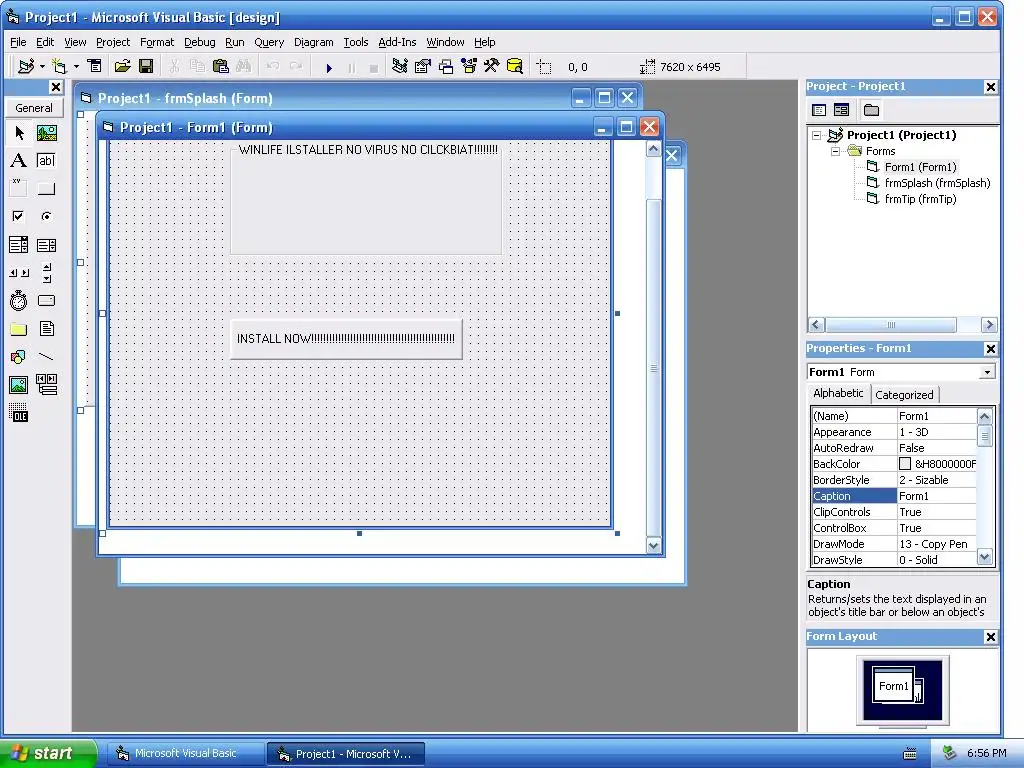Click the Paste toolbar icon
1024x768 pixels.
[221, 67]
